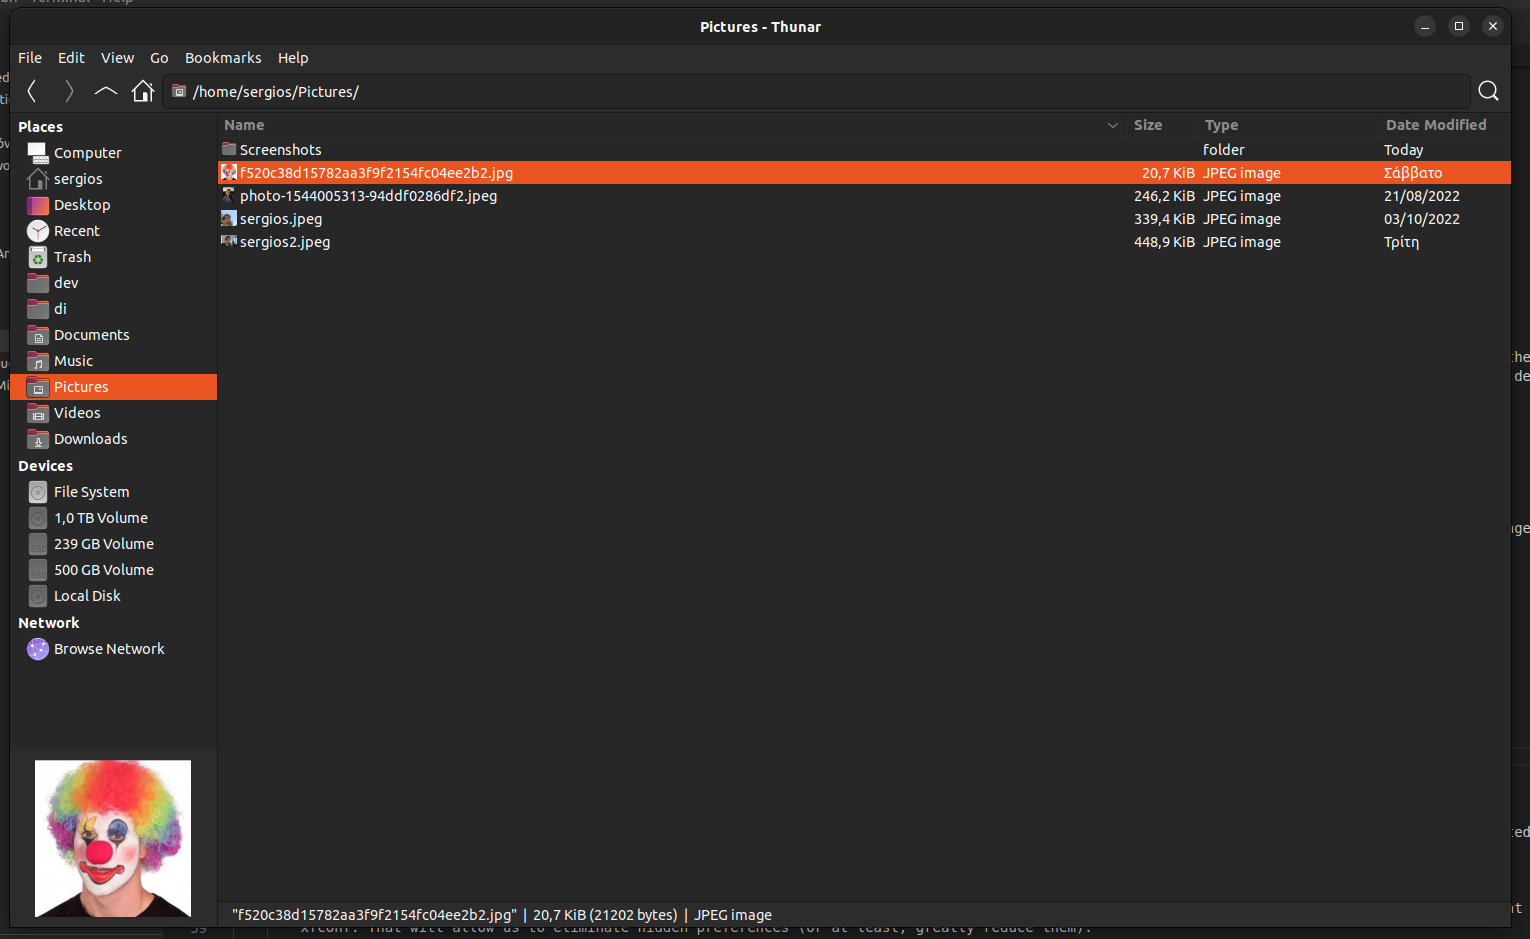Click the 448,9 KiB size cell
The image size is (1530, 939).
click(x=1164, y=242)
